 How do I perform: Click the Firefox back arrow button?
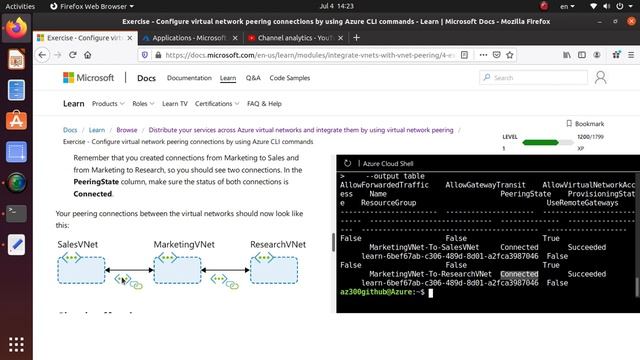click(x=42, y=55)
